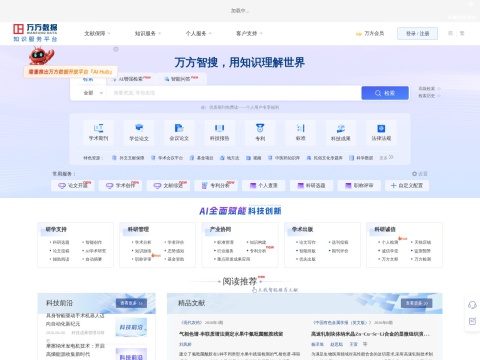Screen dimensions: 480x360
Task: Click 查看更多 in 科技前沿 panel
Action: pos(131,303)
